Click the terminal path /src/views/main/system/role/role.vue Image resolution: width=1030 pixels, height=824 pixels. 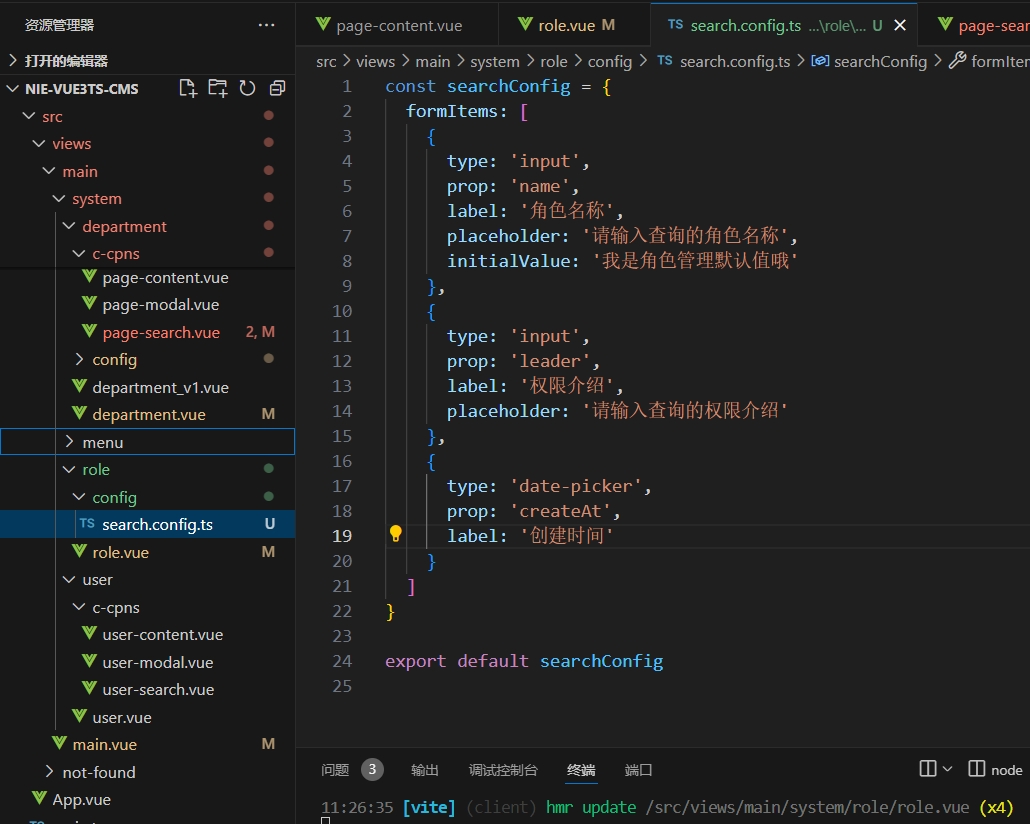click(808, 807)
